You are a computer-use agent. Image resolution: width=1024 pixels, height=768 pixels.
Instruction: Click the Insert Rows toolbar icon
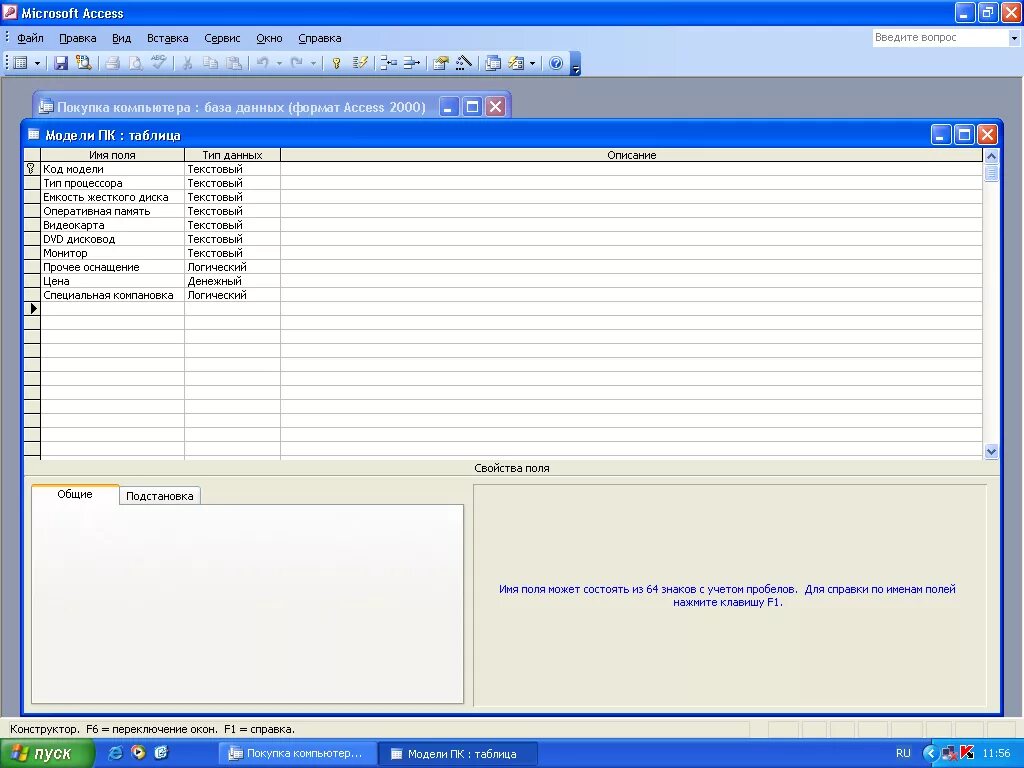tap(389, 63)
